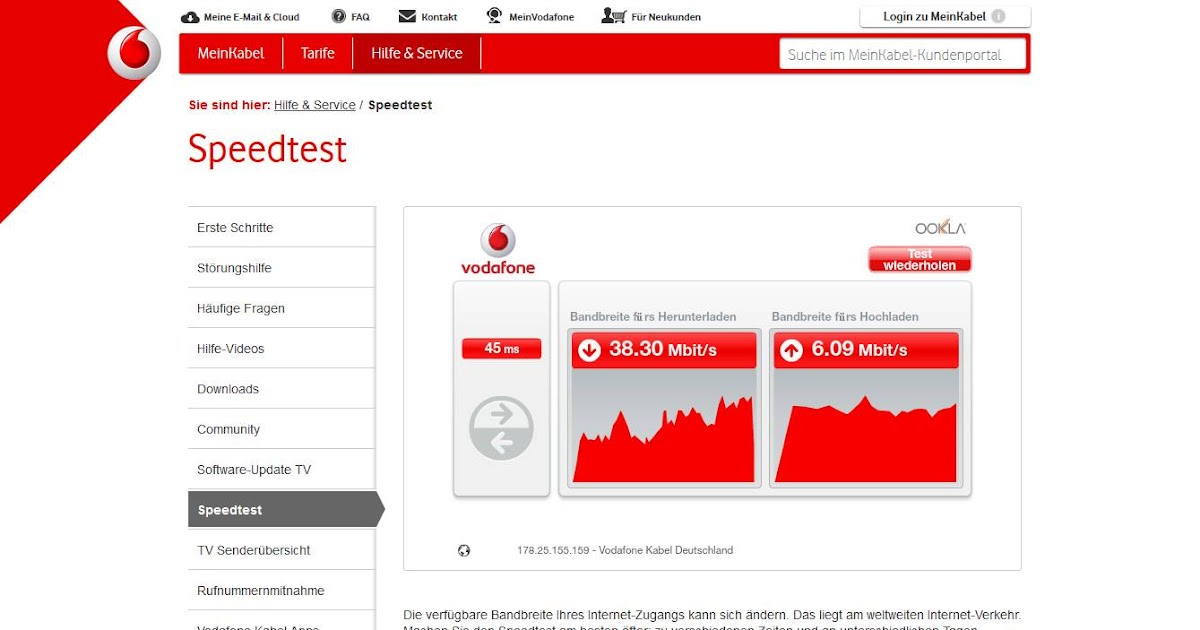Open Rufnummernmitnahme in the sidebar
The width and height of the screenshot is (1200, 630).
281,590
